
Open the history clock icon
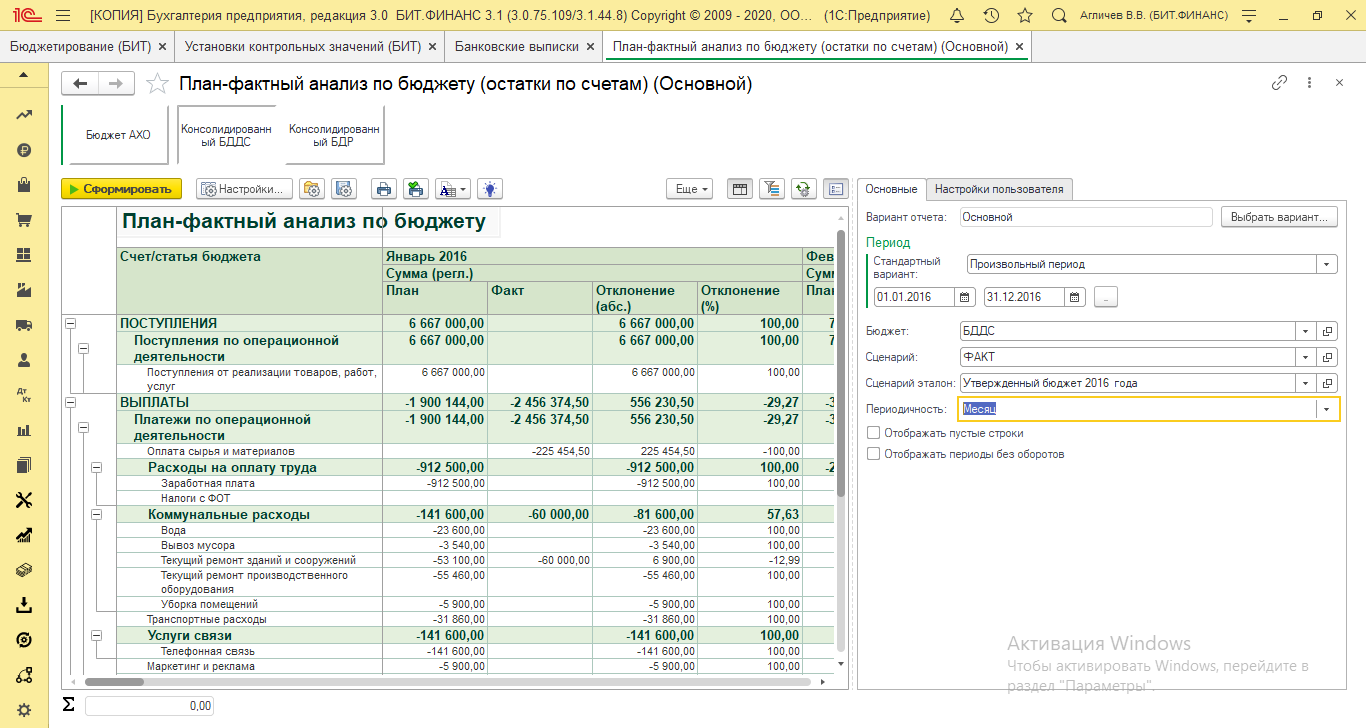(990, 16)
